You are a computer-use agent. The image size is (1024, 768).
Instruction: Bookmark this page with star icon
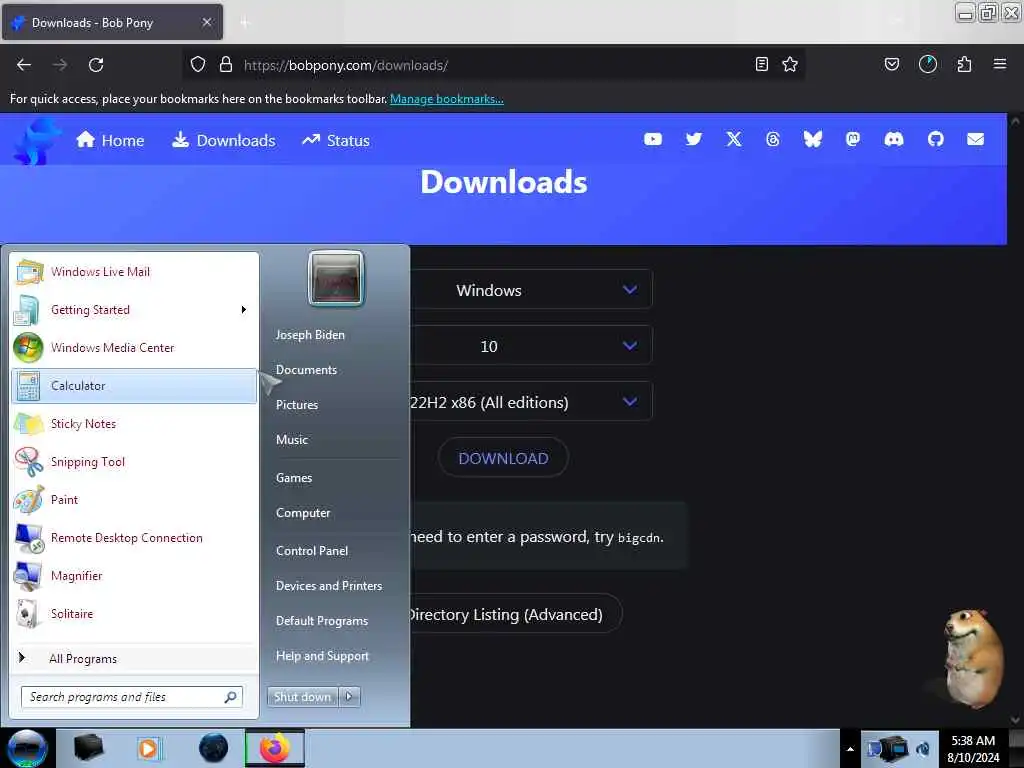point(790,64)
